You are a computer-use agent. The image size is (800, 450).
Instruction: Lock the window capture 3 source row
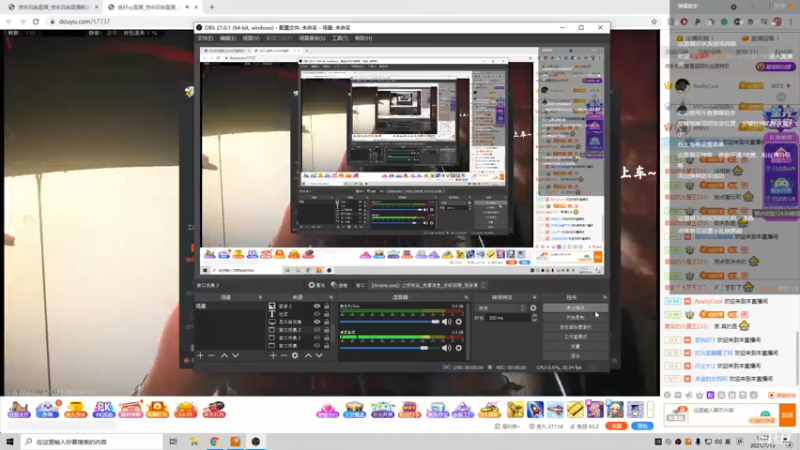click(x=327, y=330)
